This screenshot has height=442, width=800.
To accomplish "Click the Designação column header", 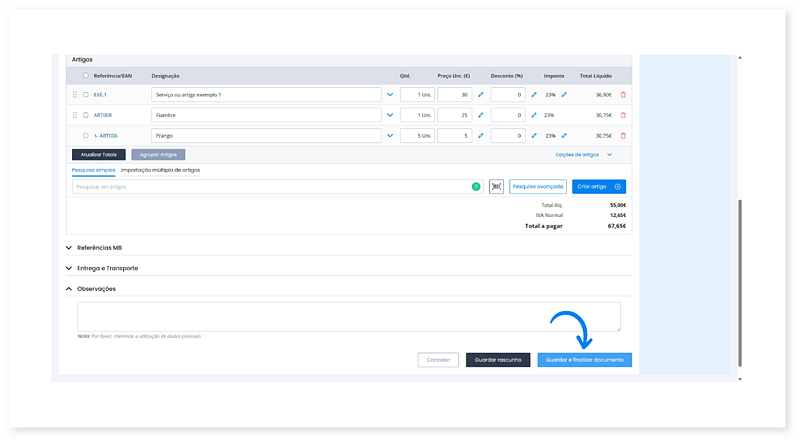I will point(165,76).
